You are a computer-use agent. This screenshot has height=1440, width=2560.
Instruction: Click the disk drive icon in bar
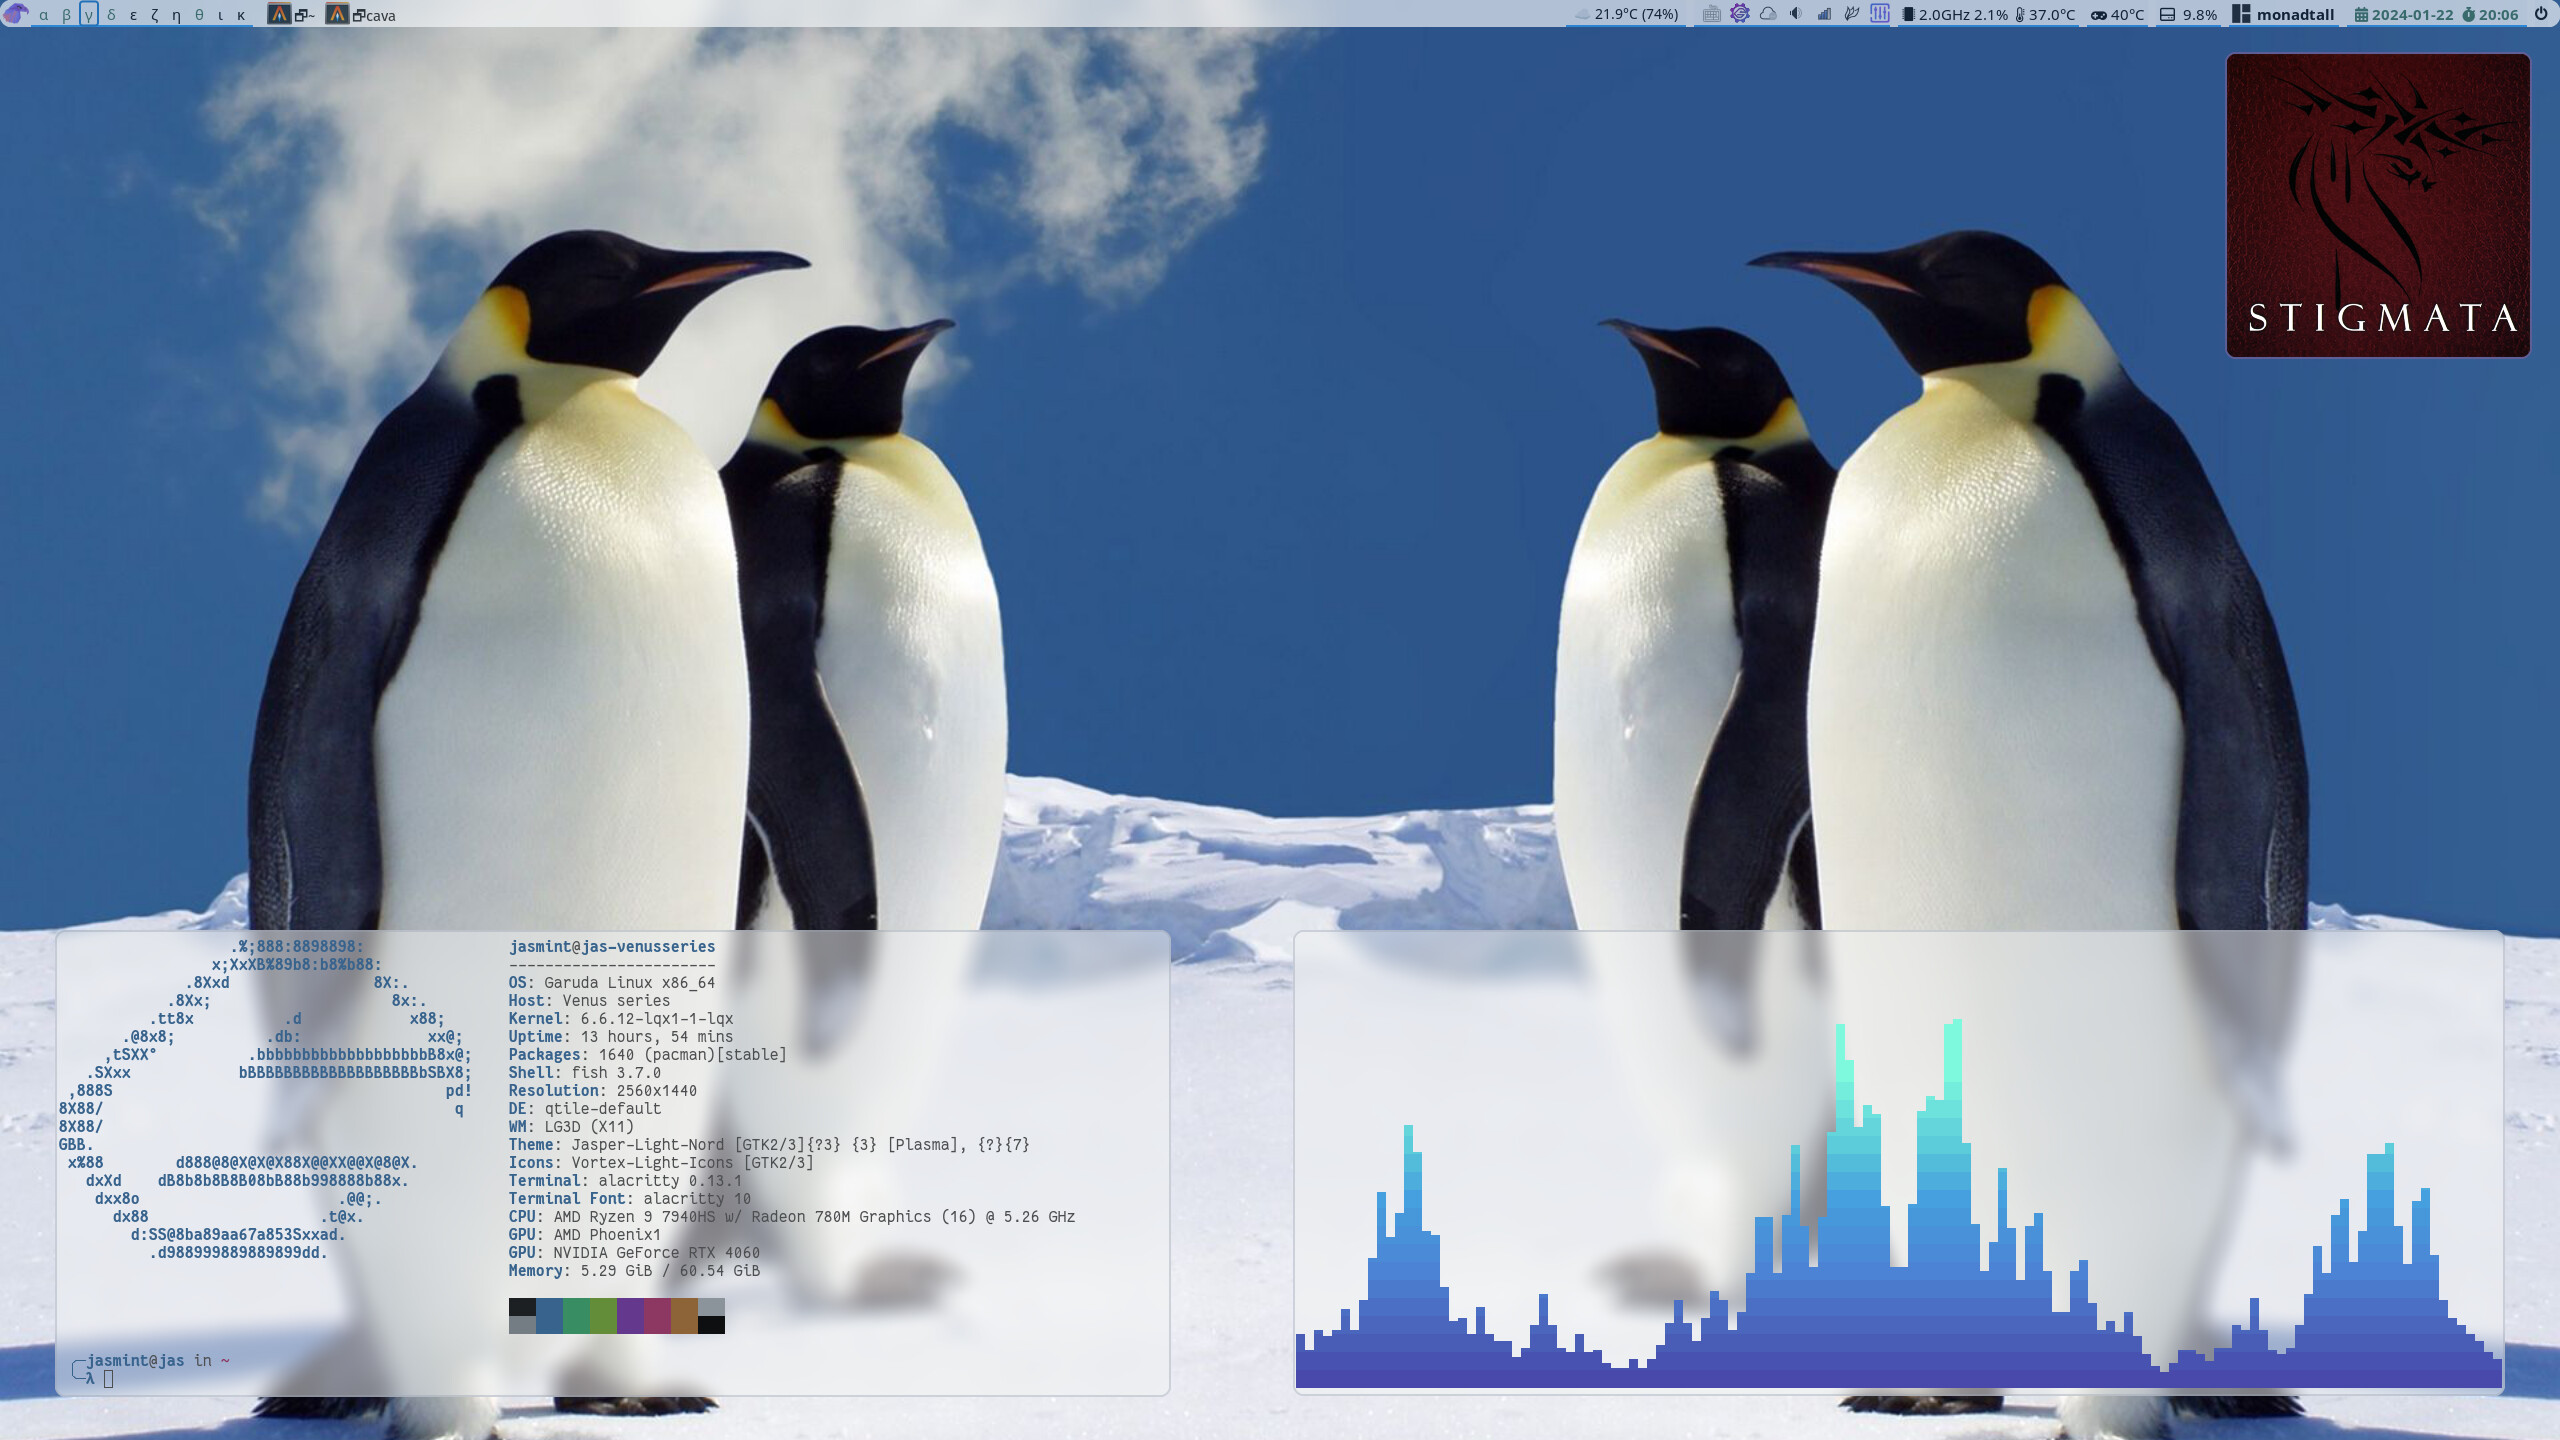point(2168,15)
